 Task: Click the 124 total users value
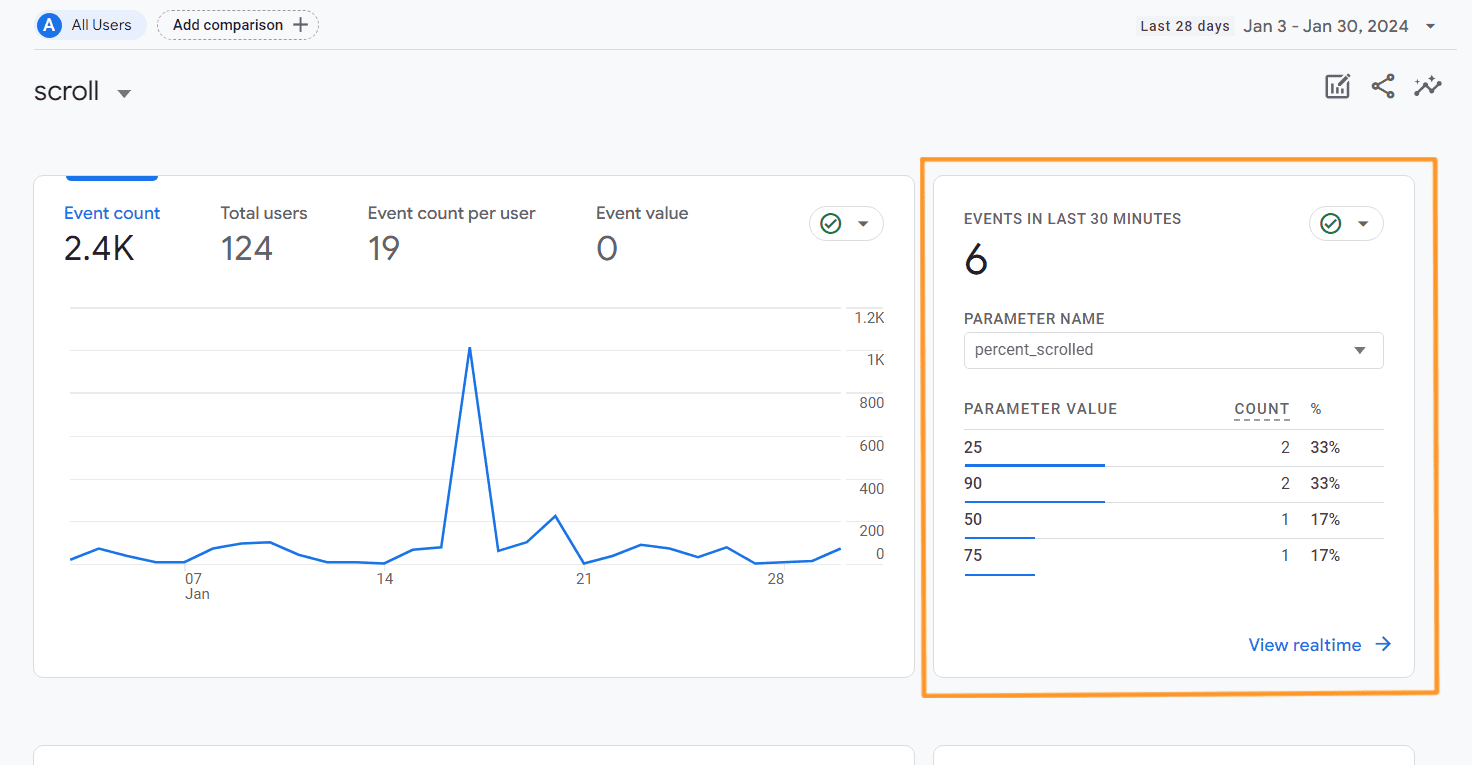pos(247,249)
